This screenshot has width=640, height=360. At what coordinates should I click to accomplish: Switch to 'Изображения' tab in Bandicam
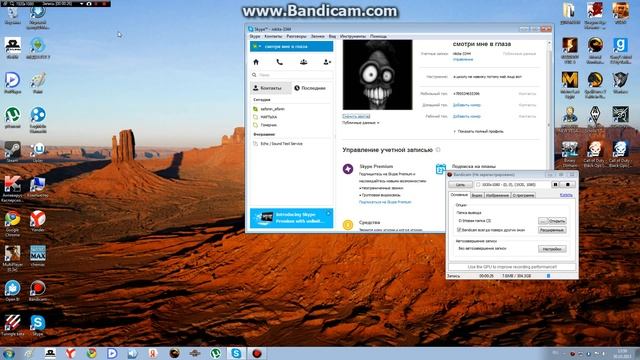click(497, 196)
